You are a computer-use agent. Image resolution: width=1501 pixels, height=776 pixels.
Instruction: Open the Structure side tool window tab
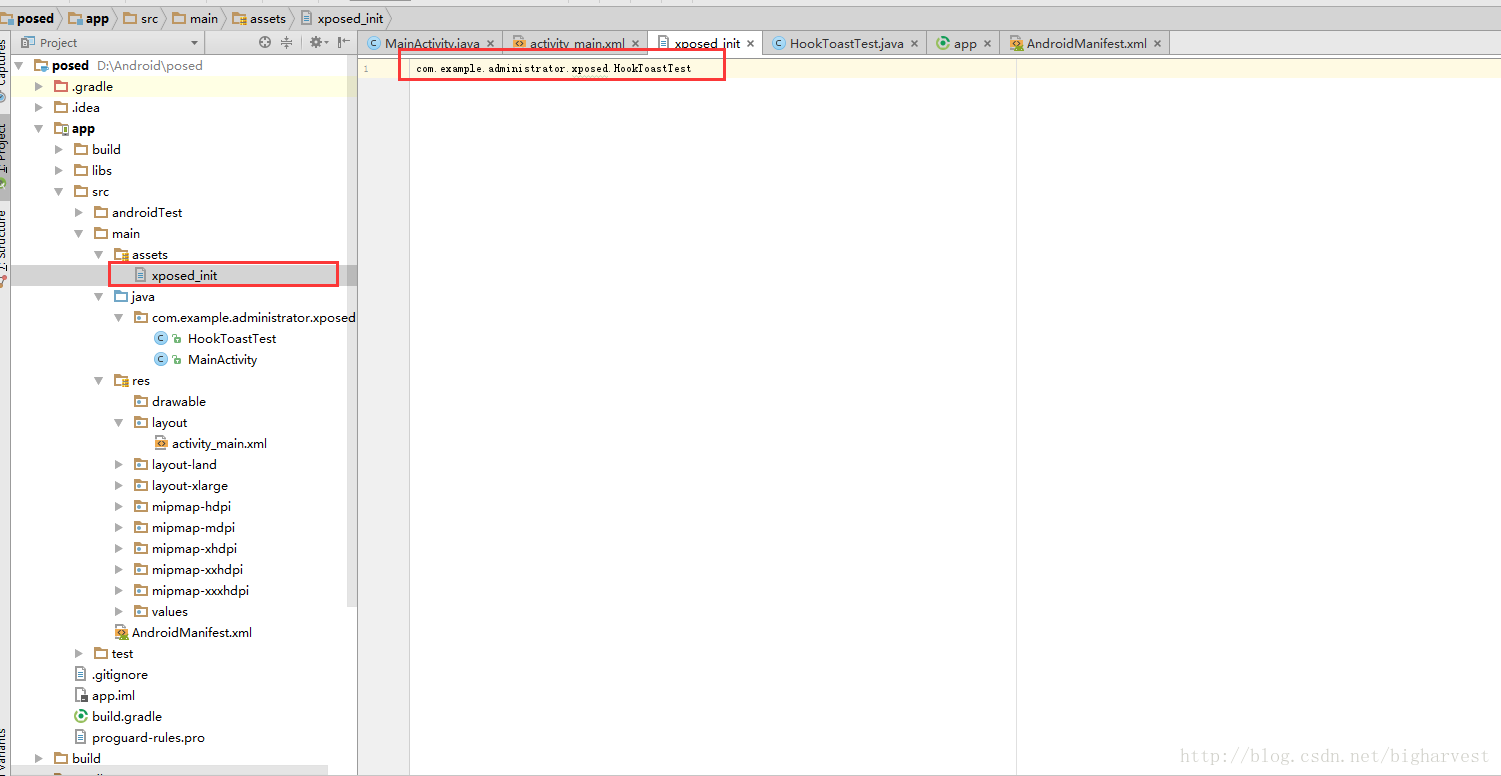click(4, 246)
